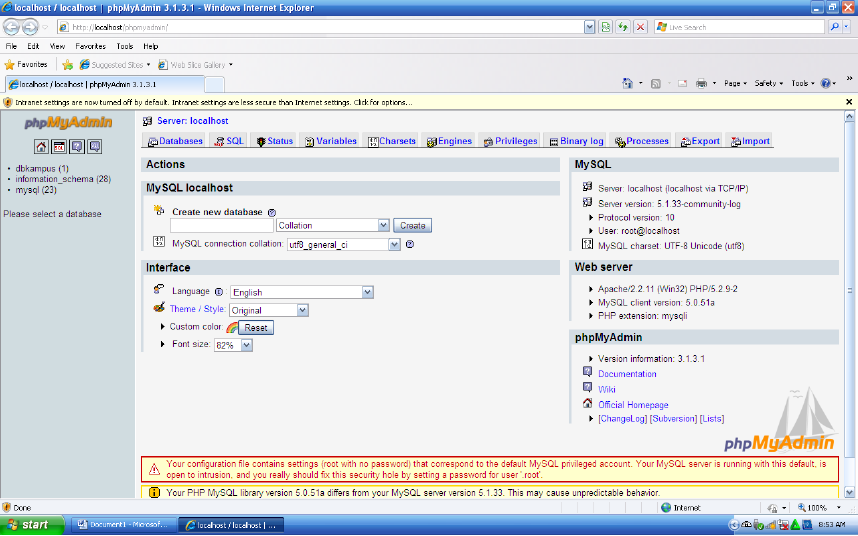
Task: Click the Refresh page icon
Action: pyautogui.click(x=623, y=26)
